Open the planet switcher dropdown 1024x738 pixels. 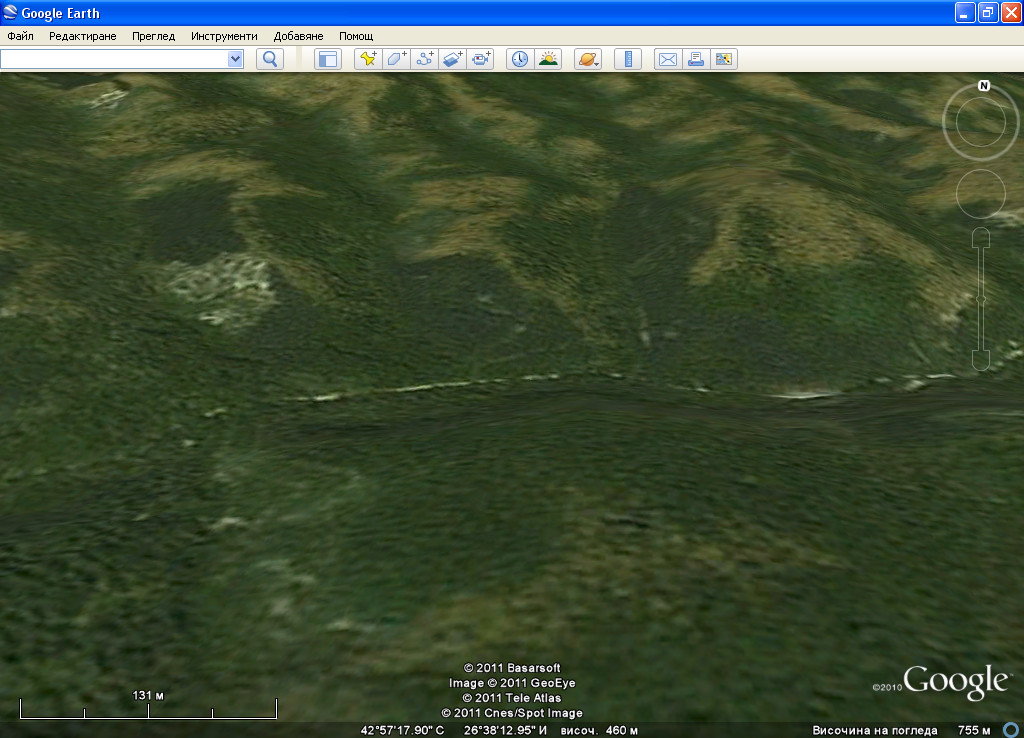[x=588, y=59]
